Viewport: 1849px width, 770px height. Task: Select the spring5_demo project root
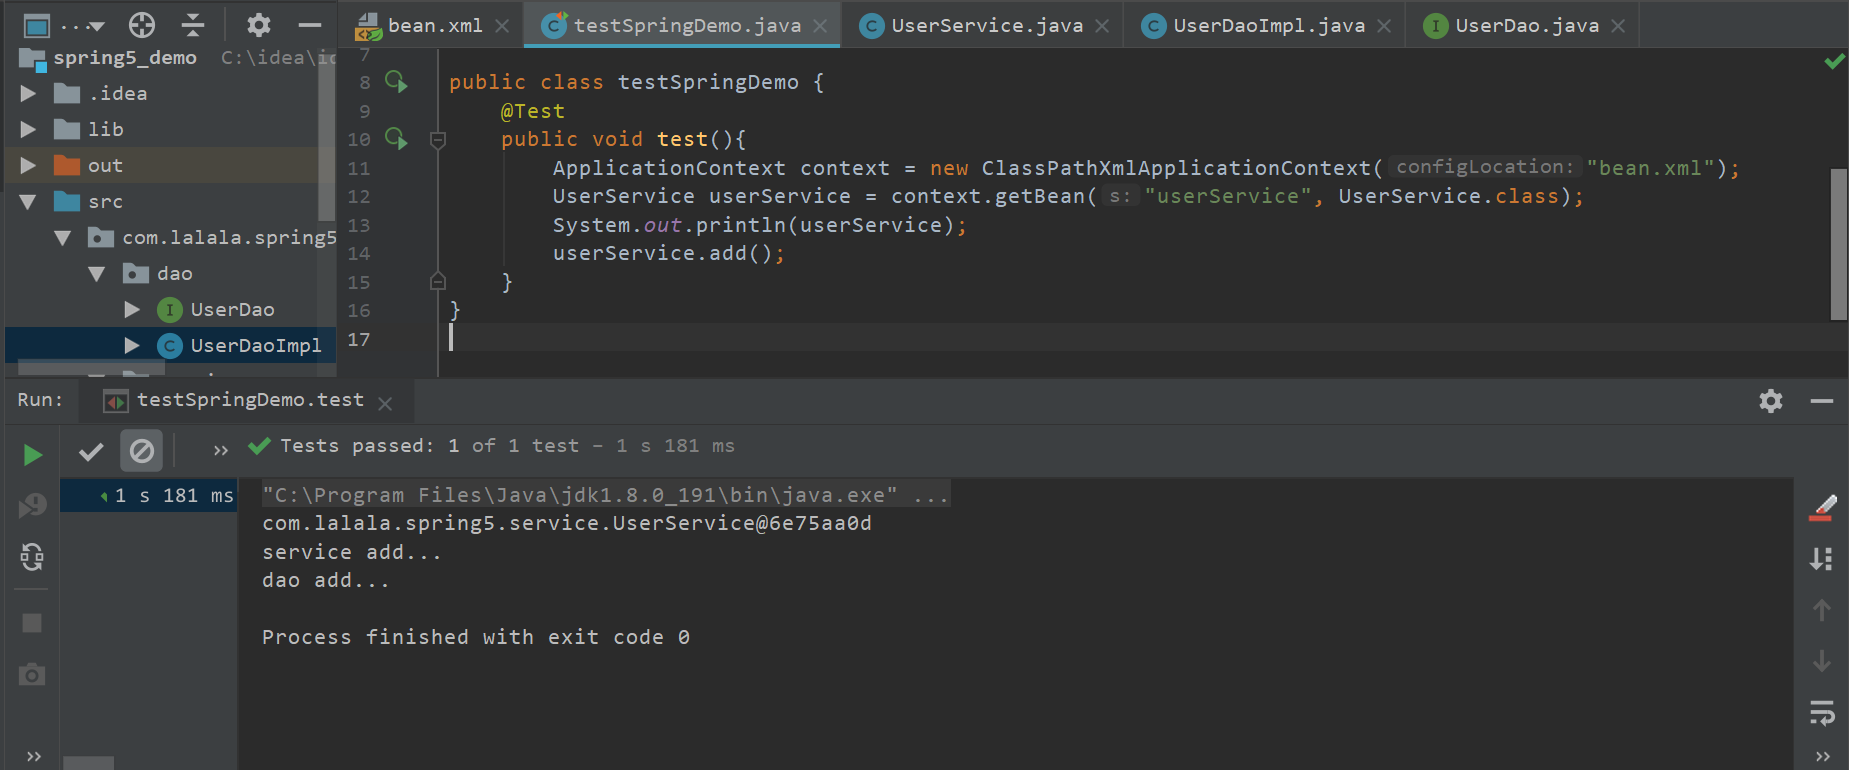click(125, 57)
